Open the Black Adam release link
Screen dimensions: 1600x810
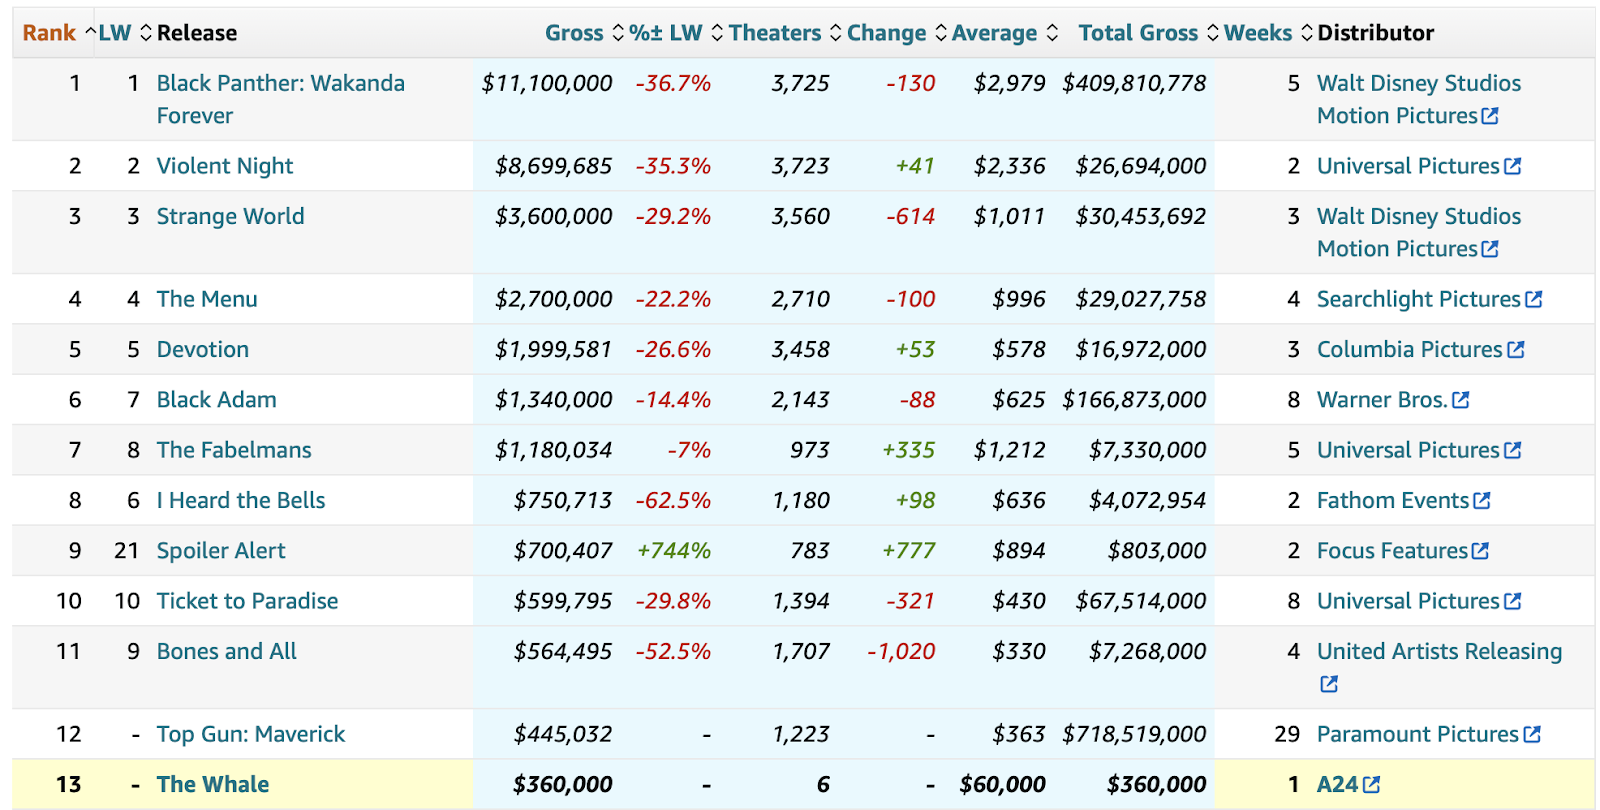coord(217,400)
